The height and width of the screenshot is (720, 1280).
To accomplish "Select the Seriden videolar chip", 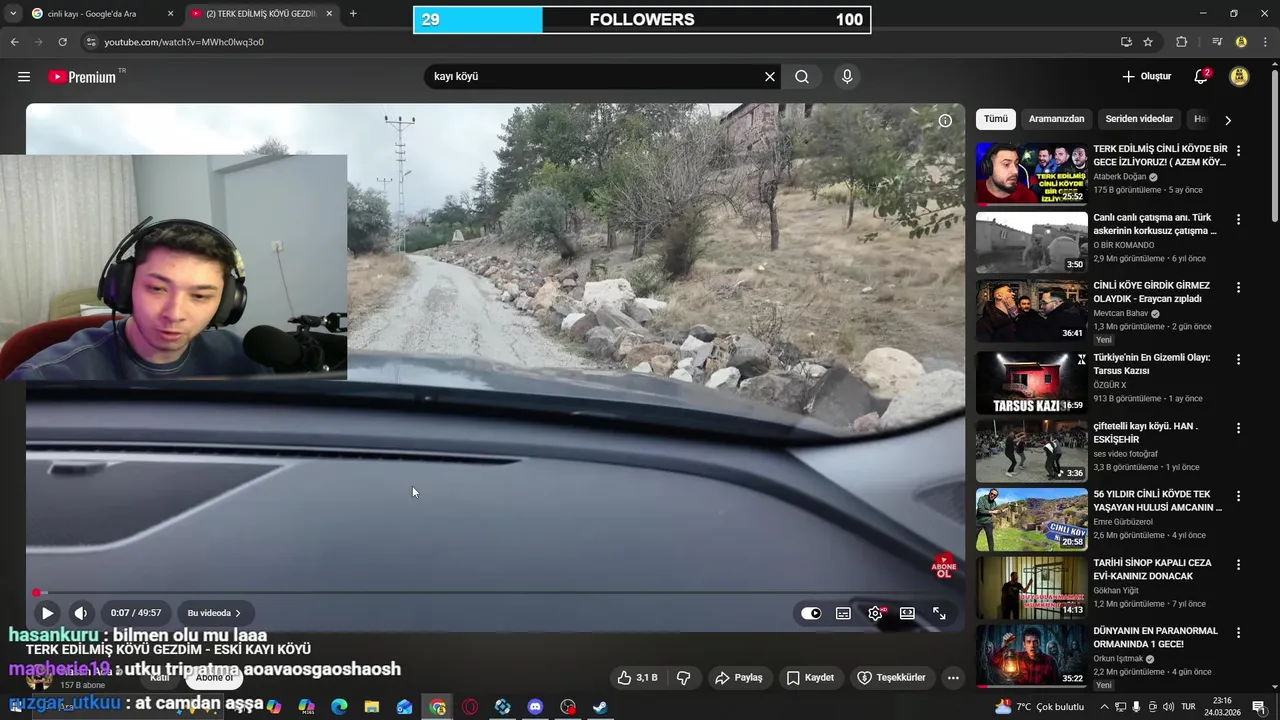I will click(1139, 119).
